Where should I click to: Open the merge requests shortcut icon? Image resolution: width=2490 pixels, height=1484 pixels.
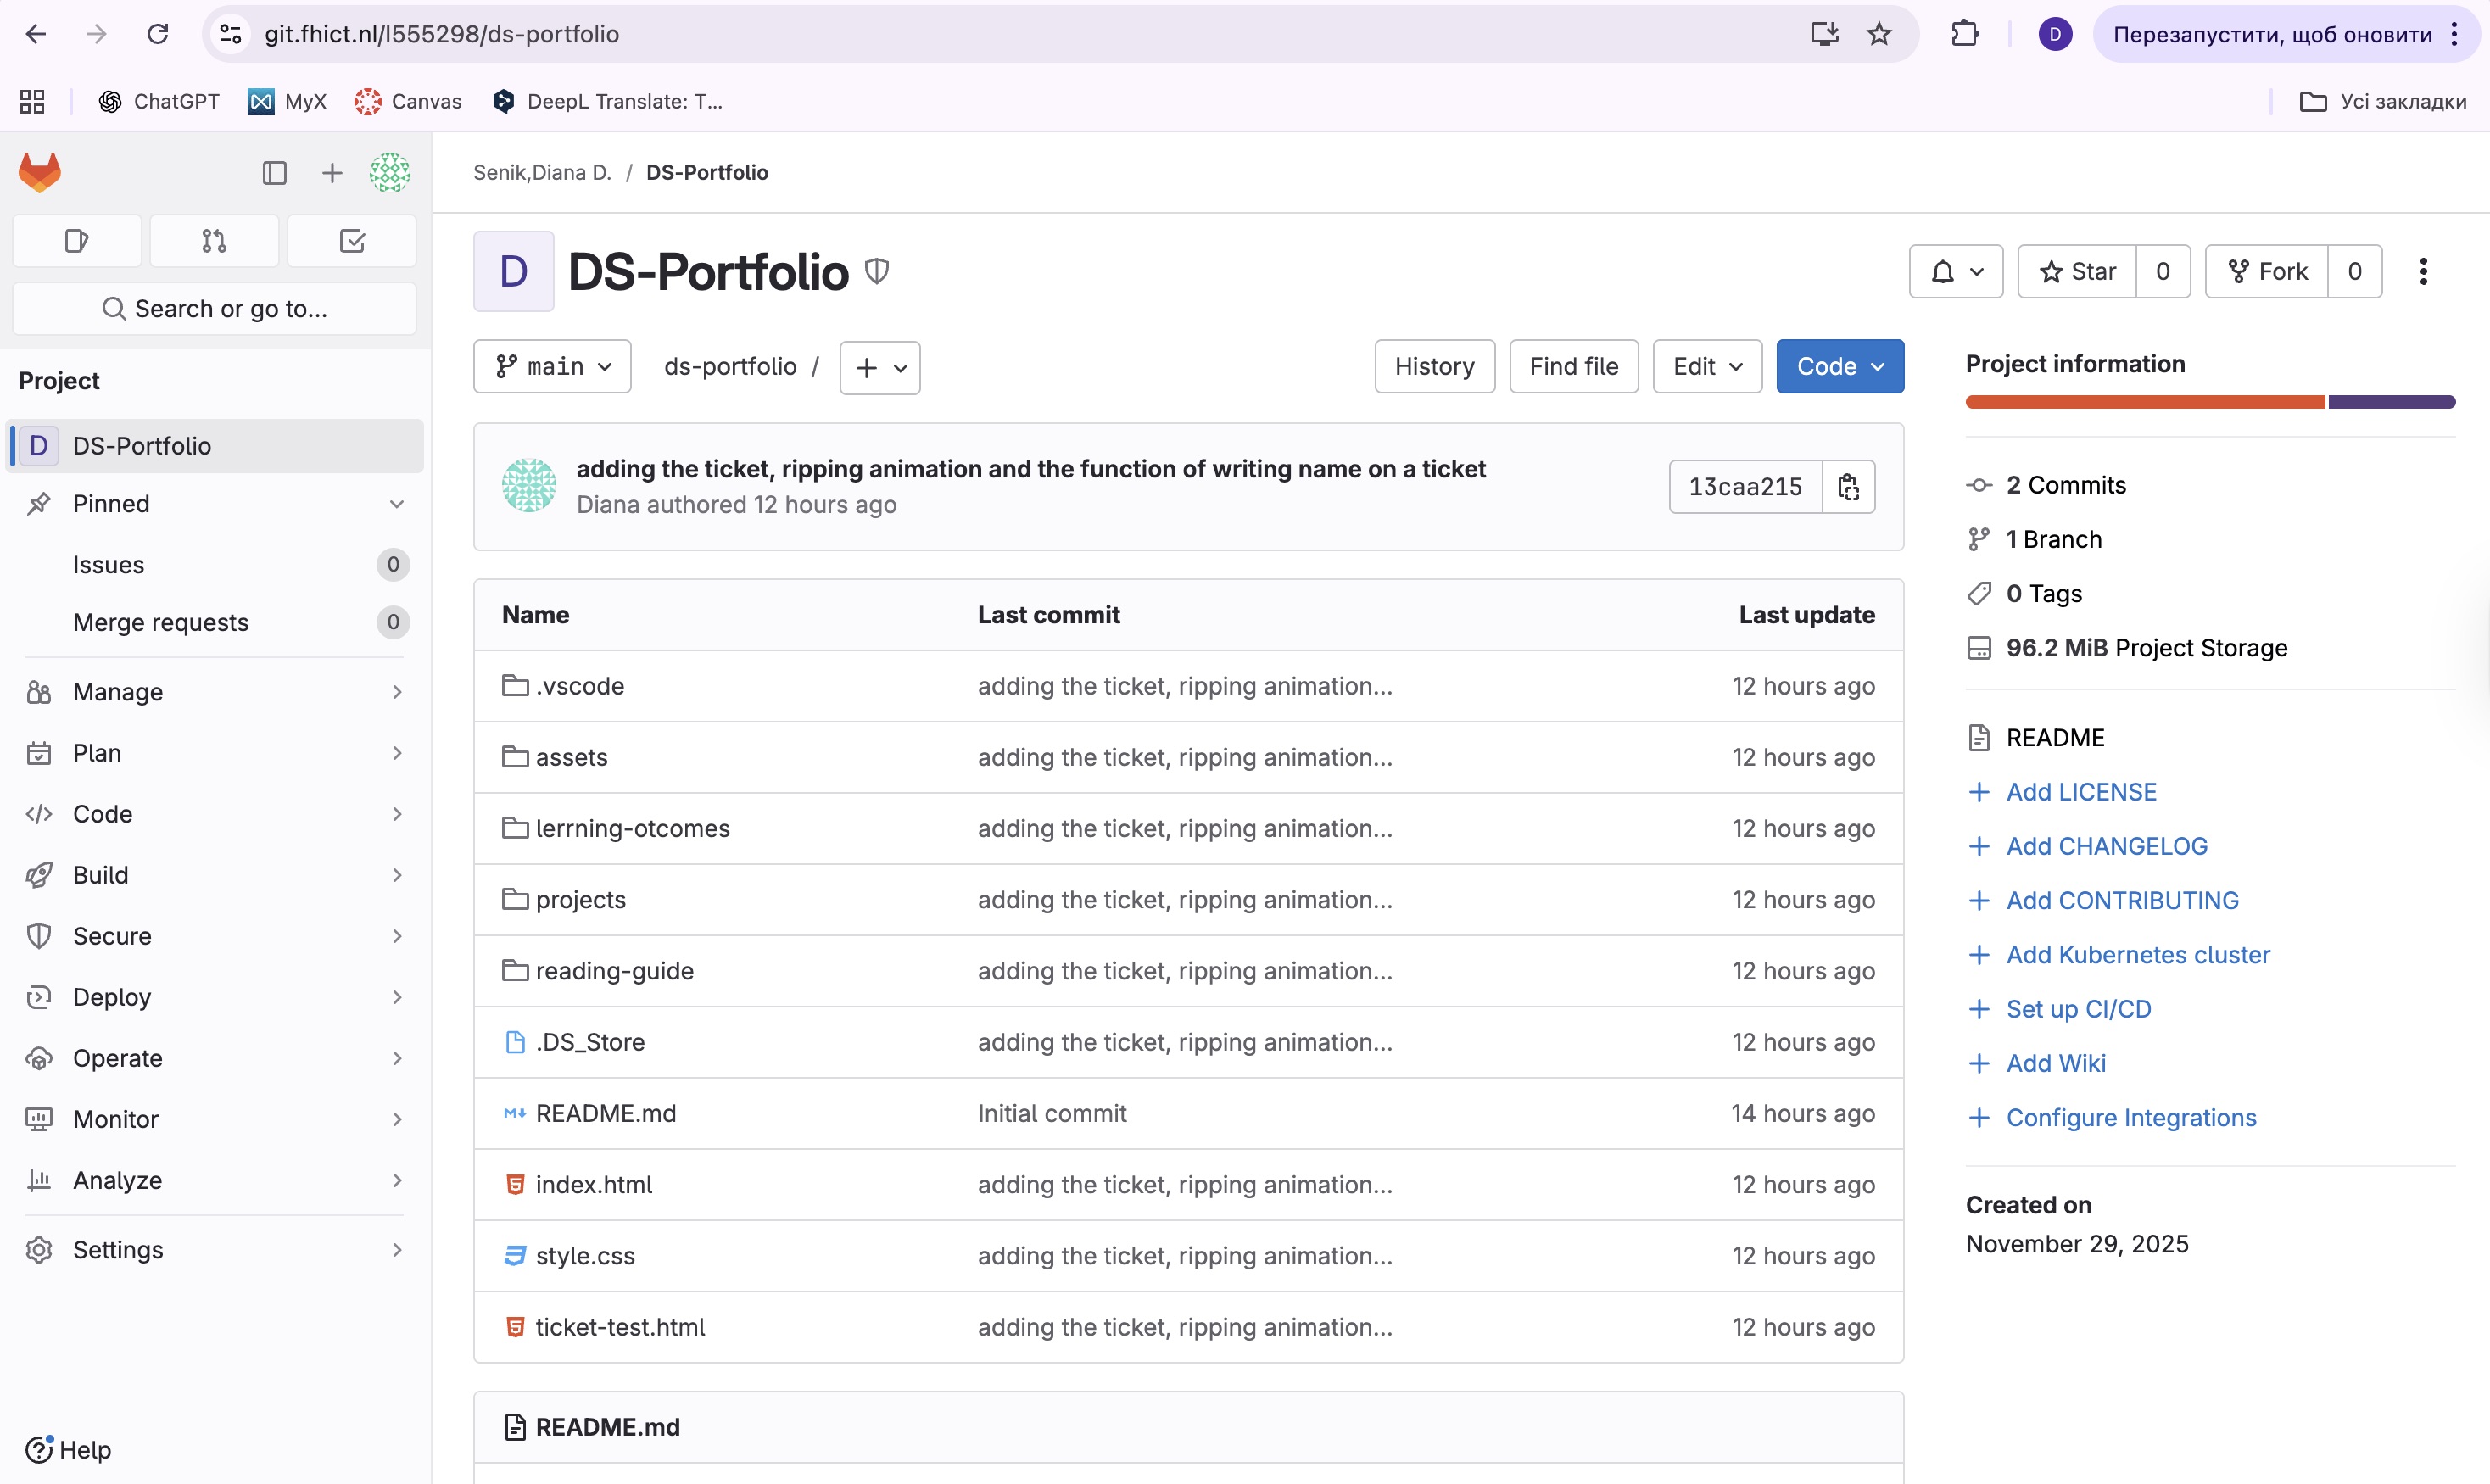tap(214, 241)
